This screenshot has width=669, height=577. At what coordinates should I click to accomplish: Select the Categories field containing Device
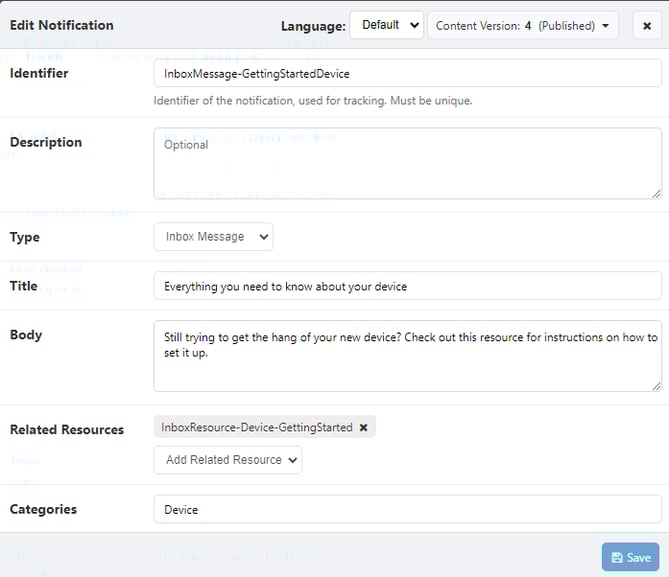[x=407, y=510]
